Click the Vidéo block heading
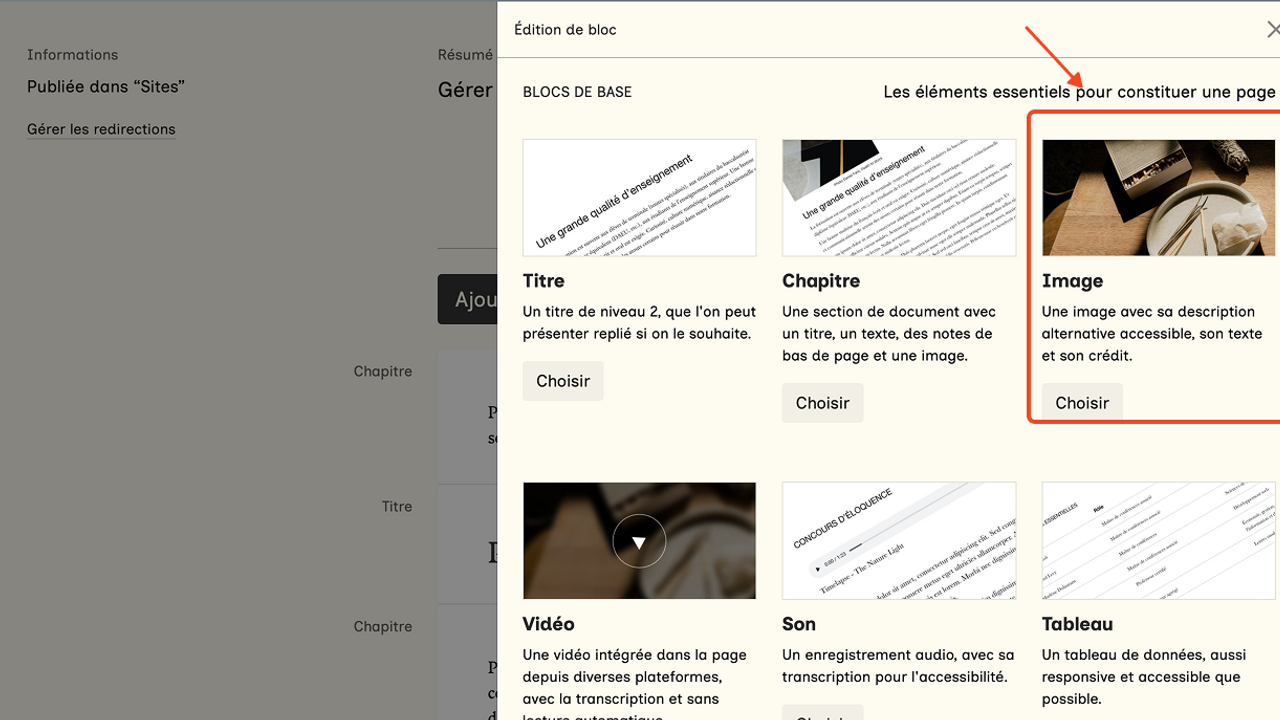 pyautogui.click(x=548, y=624)
